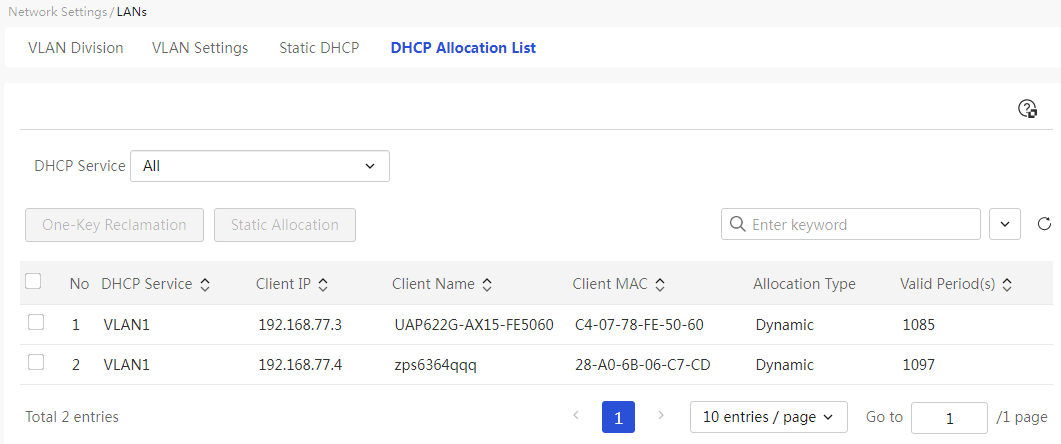The image size is (1061, 444).
Task: Switch to the VLAN Settings tab
Action: pyautogui.click(x=200, y=48)
